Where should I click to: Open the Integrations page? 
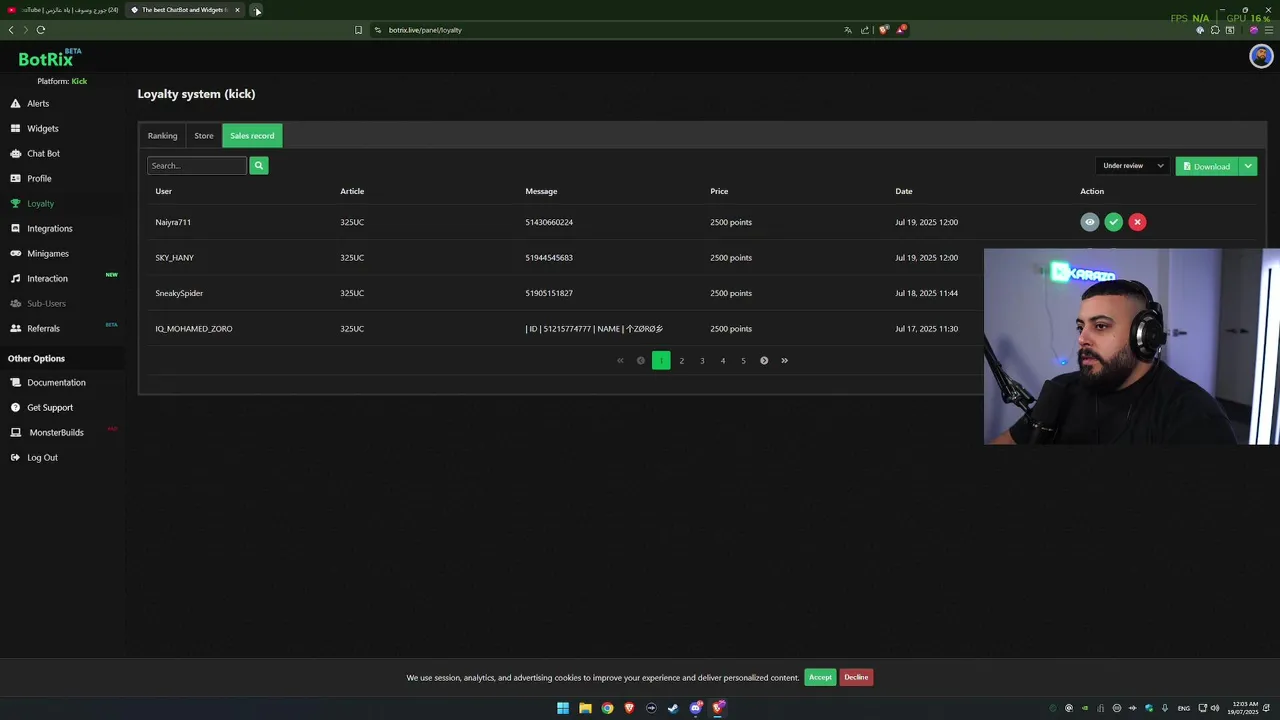click(x=49, y=228)
